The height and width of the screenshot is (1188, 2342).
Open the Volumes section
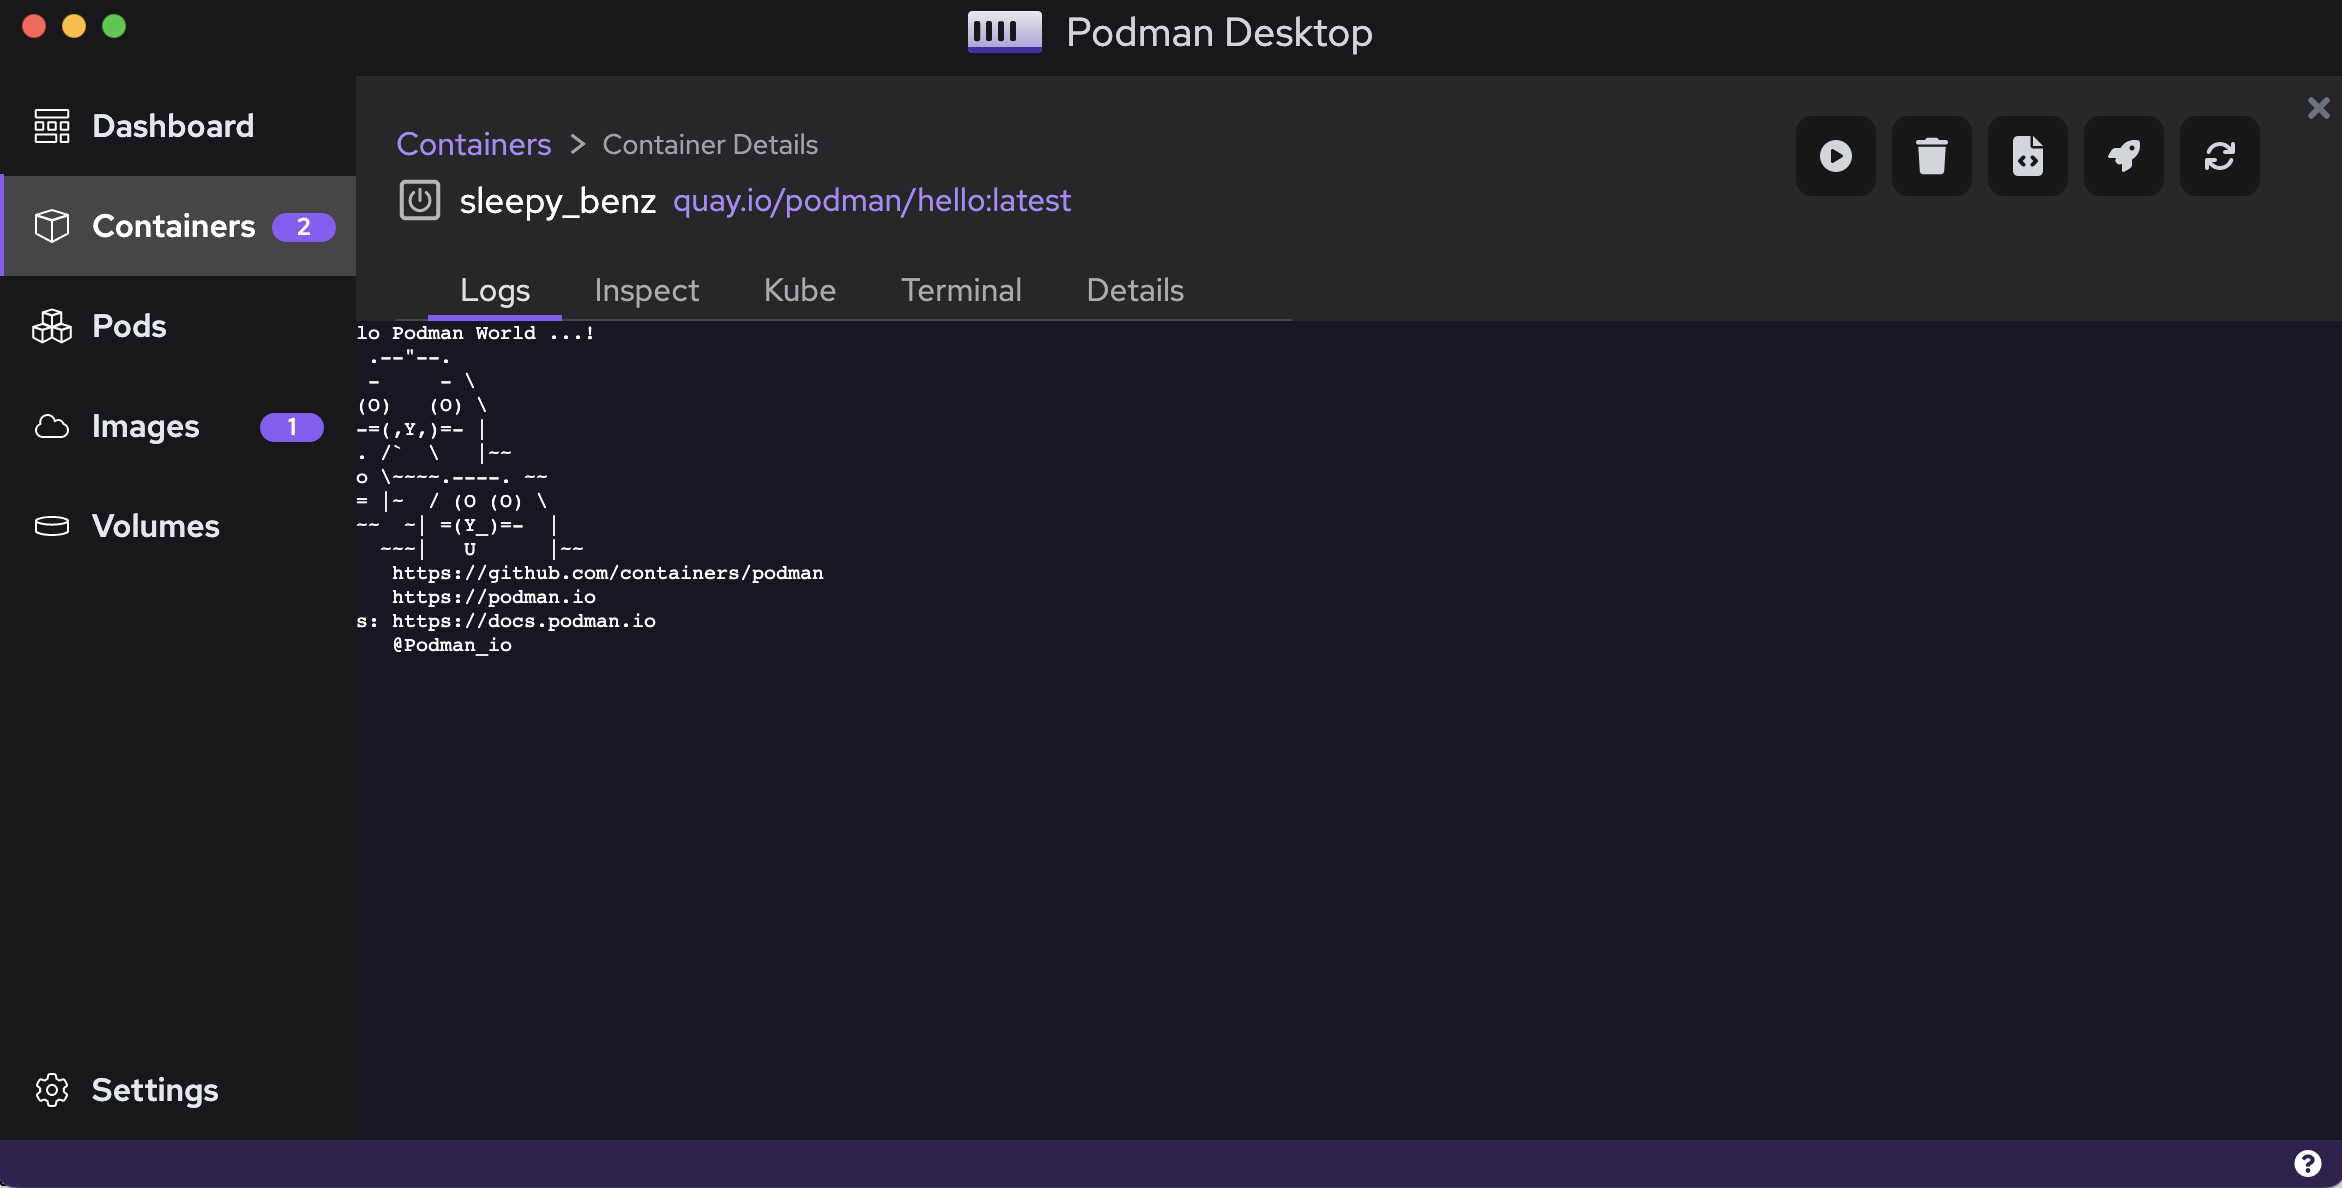(155, 526)
